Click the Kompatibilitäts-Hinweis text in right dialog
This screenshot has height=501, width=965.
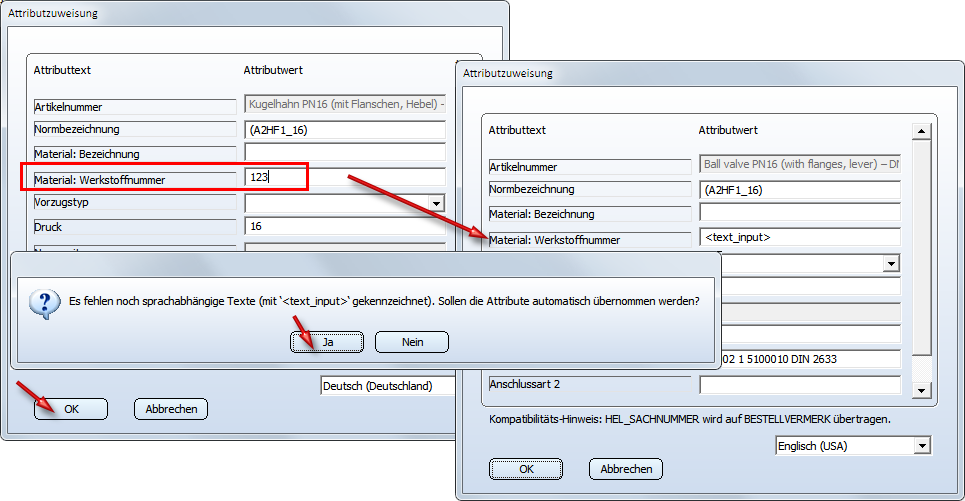point(689,419)
